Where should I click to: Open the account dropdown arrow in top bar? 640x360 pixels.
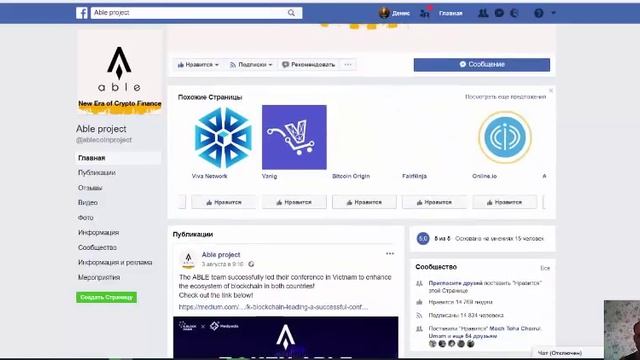(553, 13)
